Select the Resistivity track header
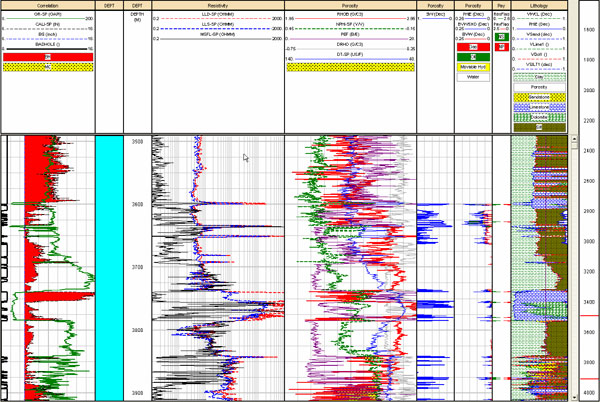 (x=216, y=5)
